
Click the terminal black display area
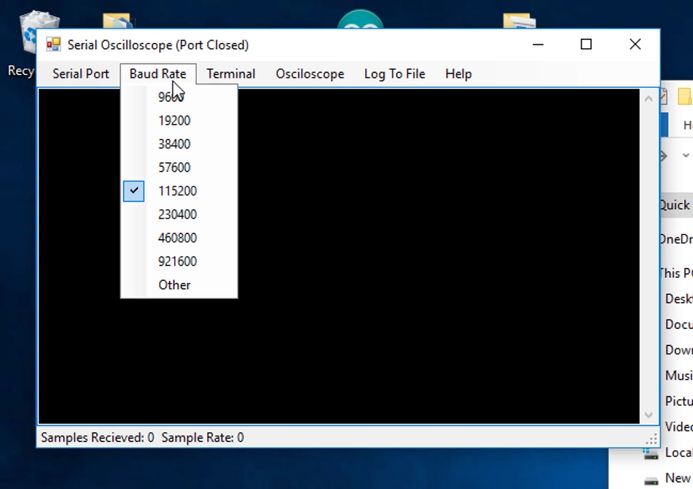pyautogui.click(x=339, y=256)
